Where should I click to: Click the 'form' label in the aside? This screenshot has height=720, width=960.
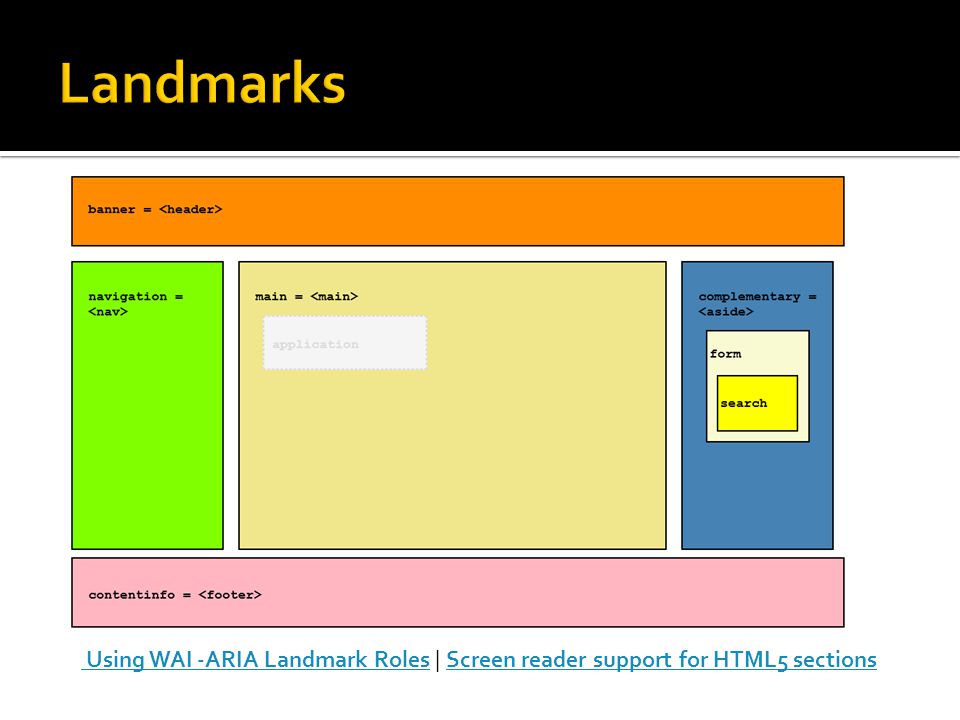click(x=726, y=354)
